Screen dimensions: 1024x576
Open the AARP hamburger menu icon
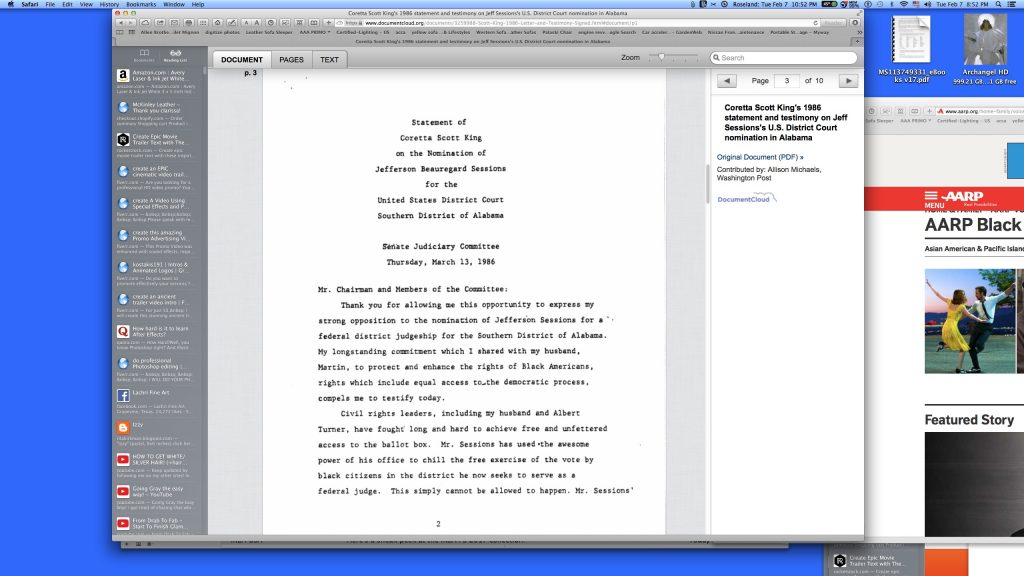click(931, 197)
